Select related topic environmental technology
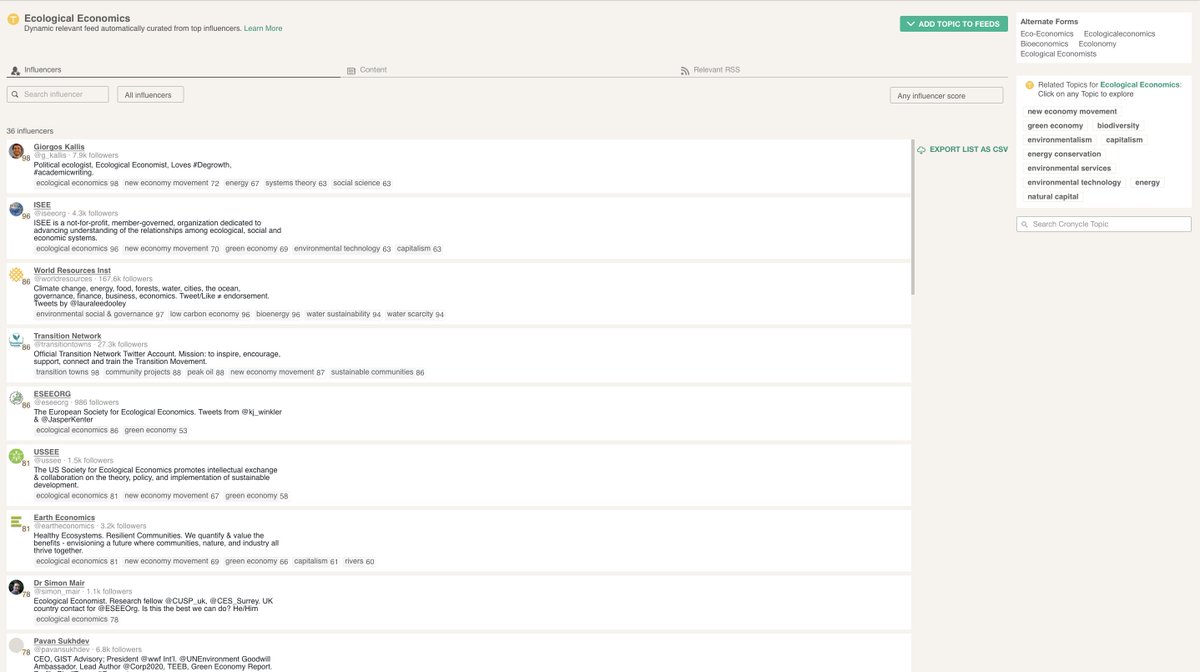The height and width of the screenshot is (672, 1200). (1074, 183)
